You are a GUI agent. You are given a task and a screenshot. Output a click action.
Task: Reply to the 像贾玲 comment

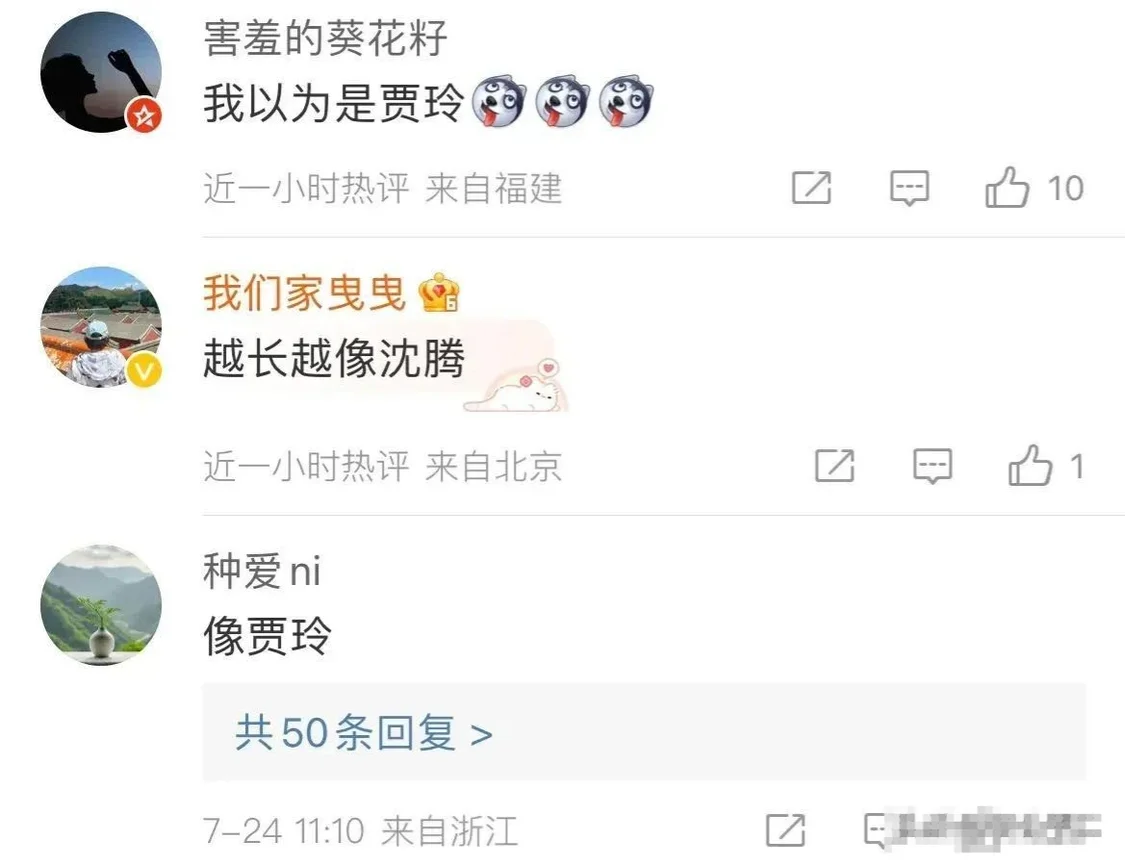coord(877,831)
